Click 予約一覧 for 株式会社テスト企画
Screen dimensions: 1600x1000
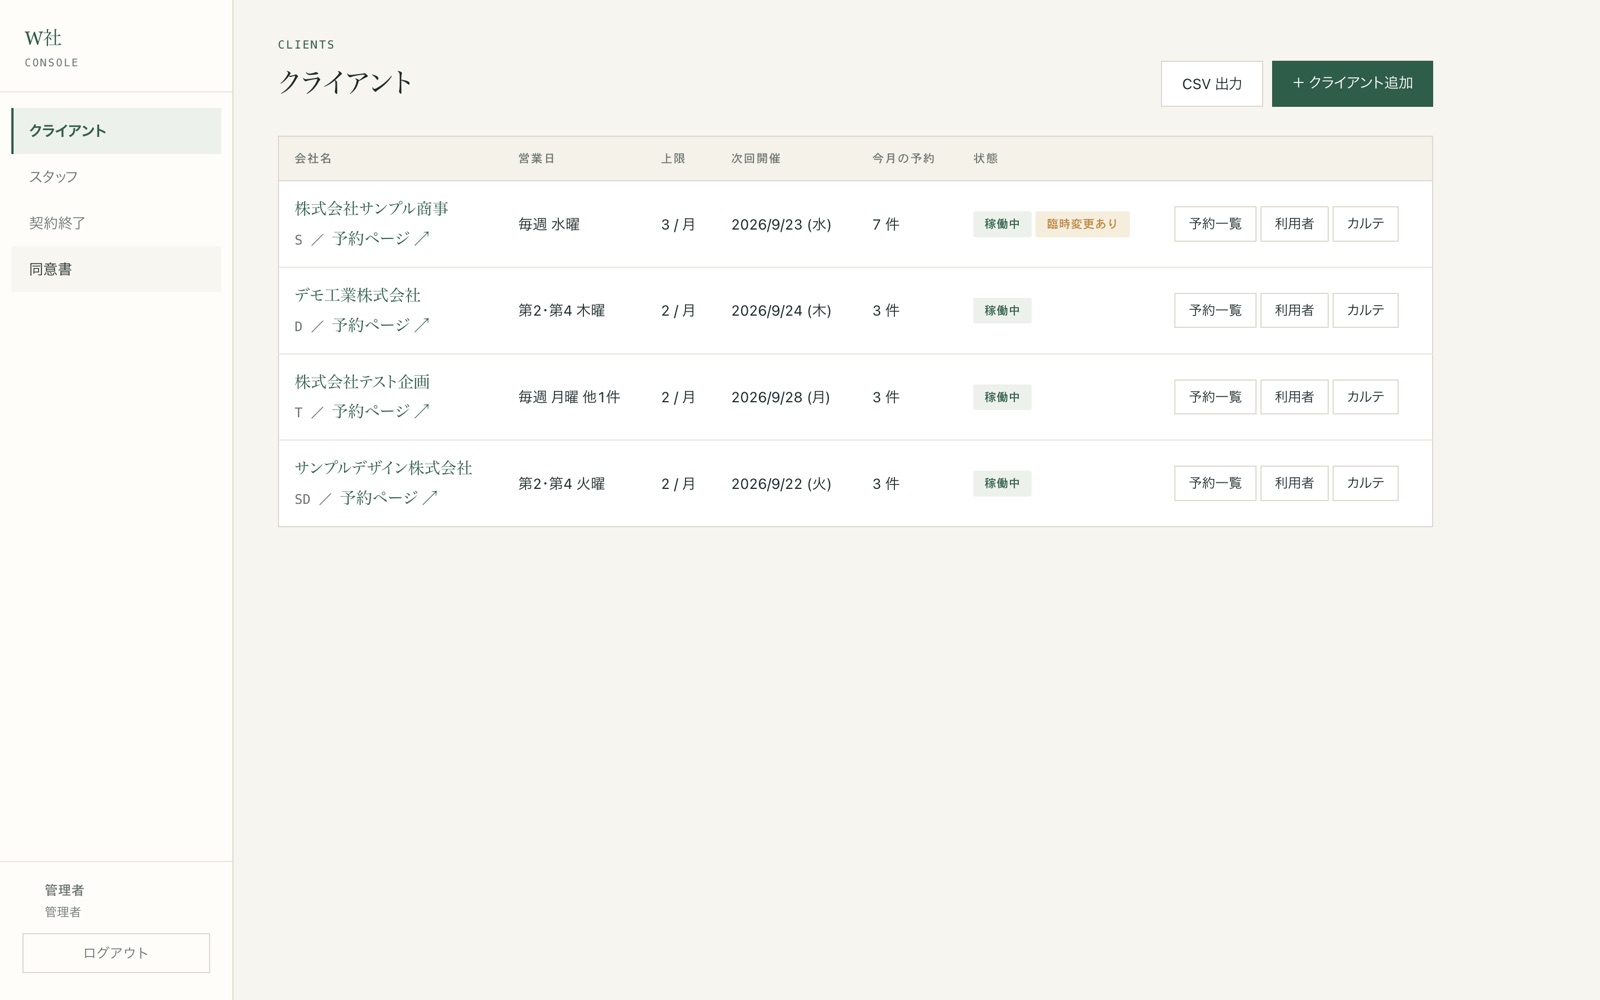(x=1215, y=397)
